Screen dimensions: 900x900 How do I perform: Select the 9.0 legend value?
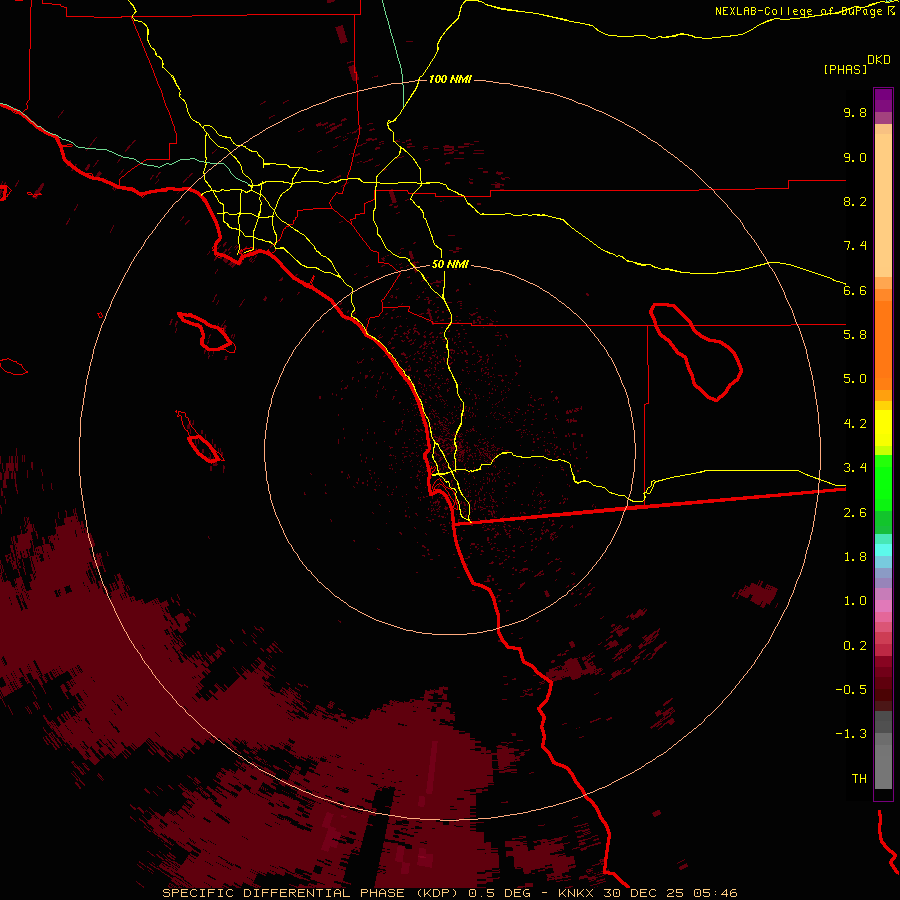pos(855,158)
